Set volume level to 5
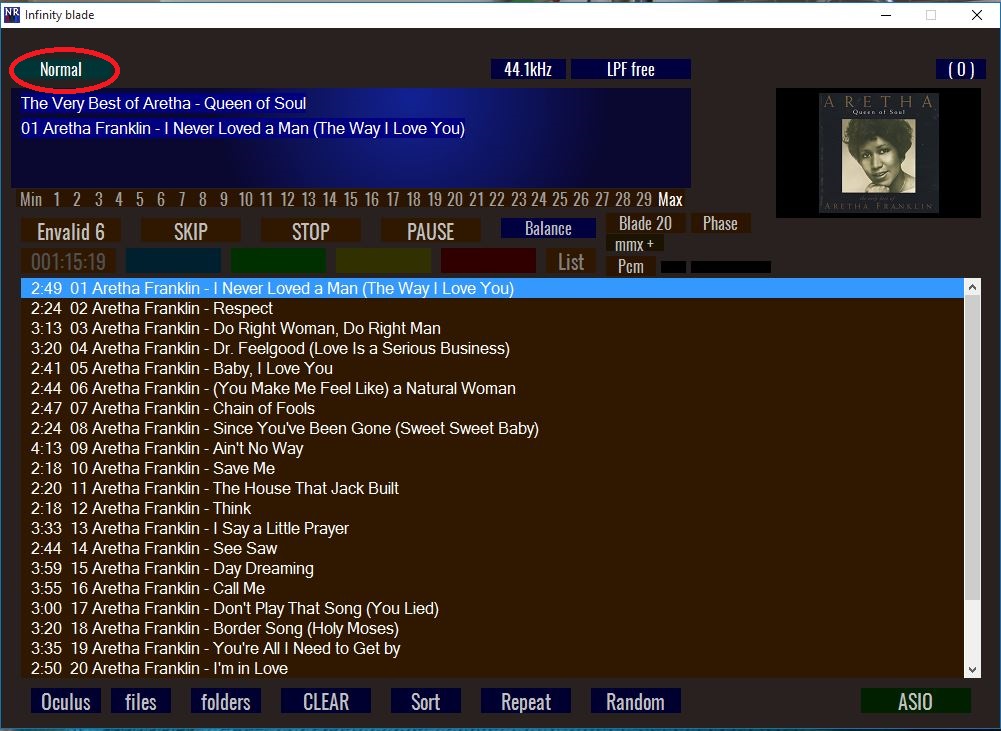This screenshot has height=731, width=1001. pos(139,200)
